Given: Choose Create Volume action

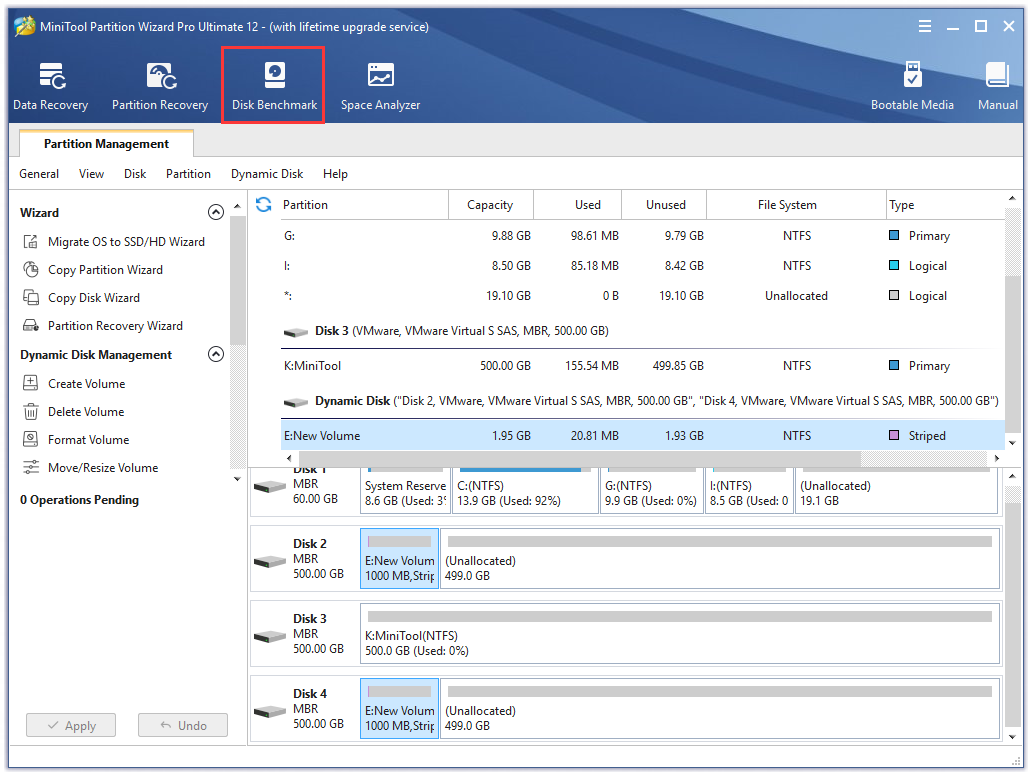Looking at the screenshot, I should coord(73,383).
